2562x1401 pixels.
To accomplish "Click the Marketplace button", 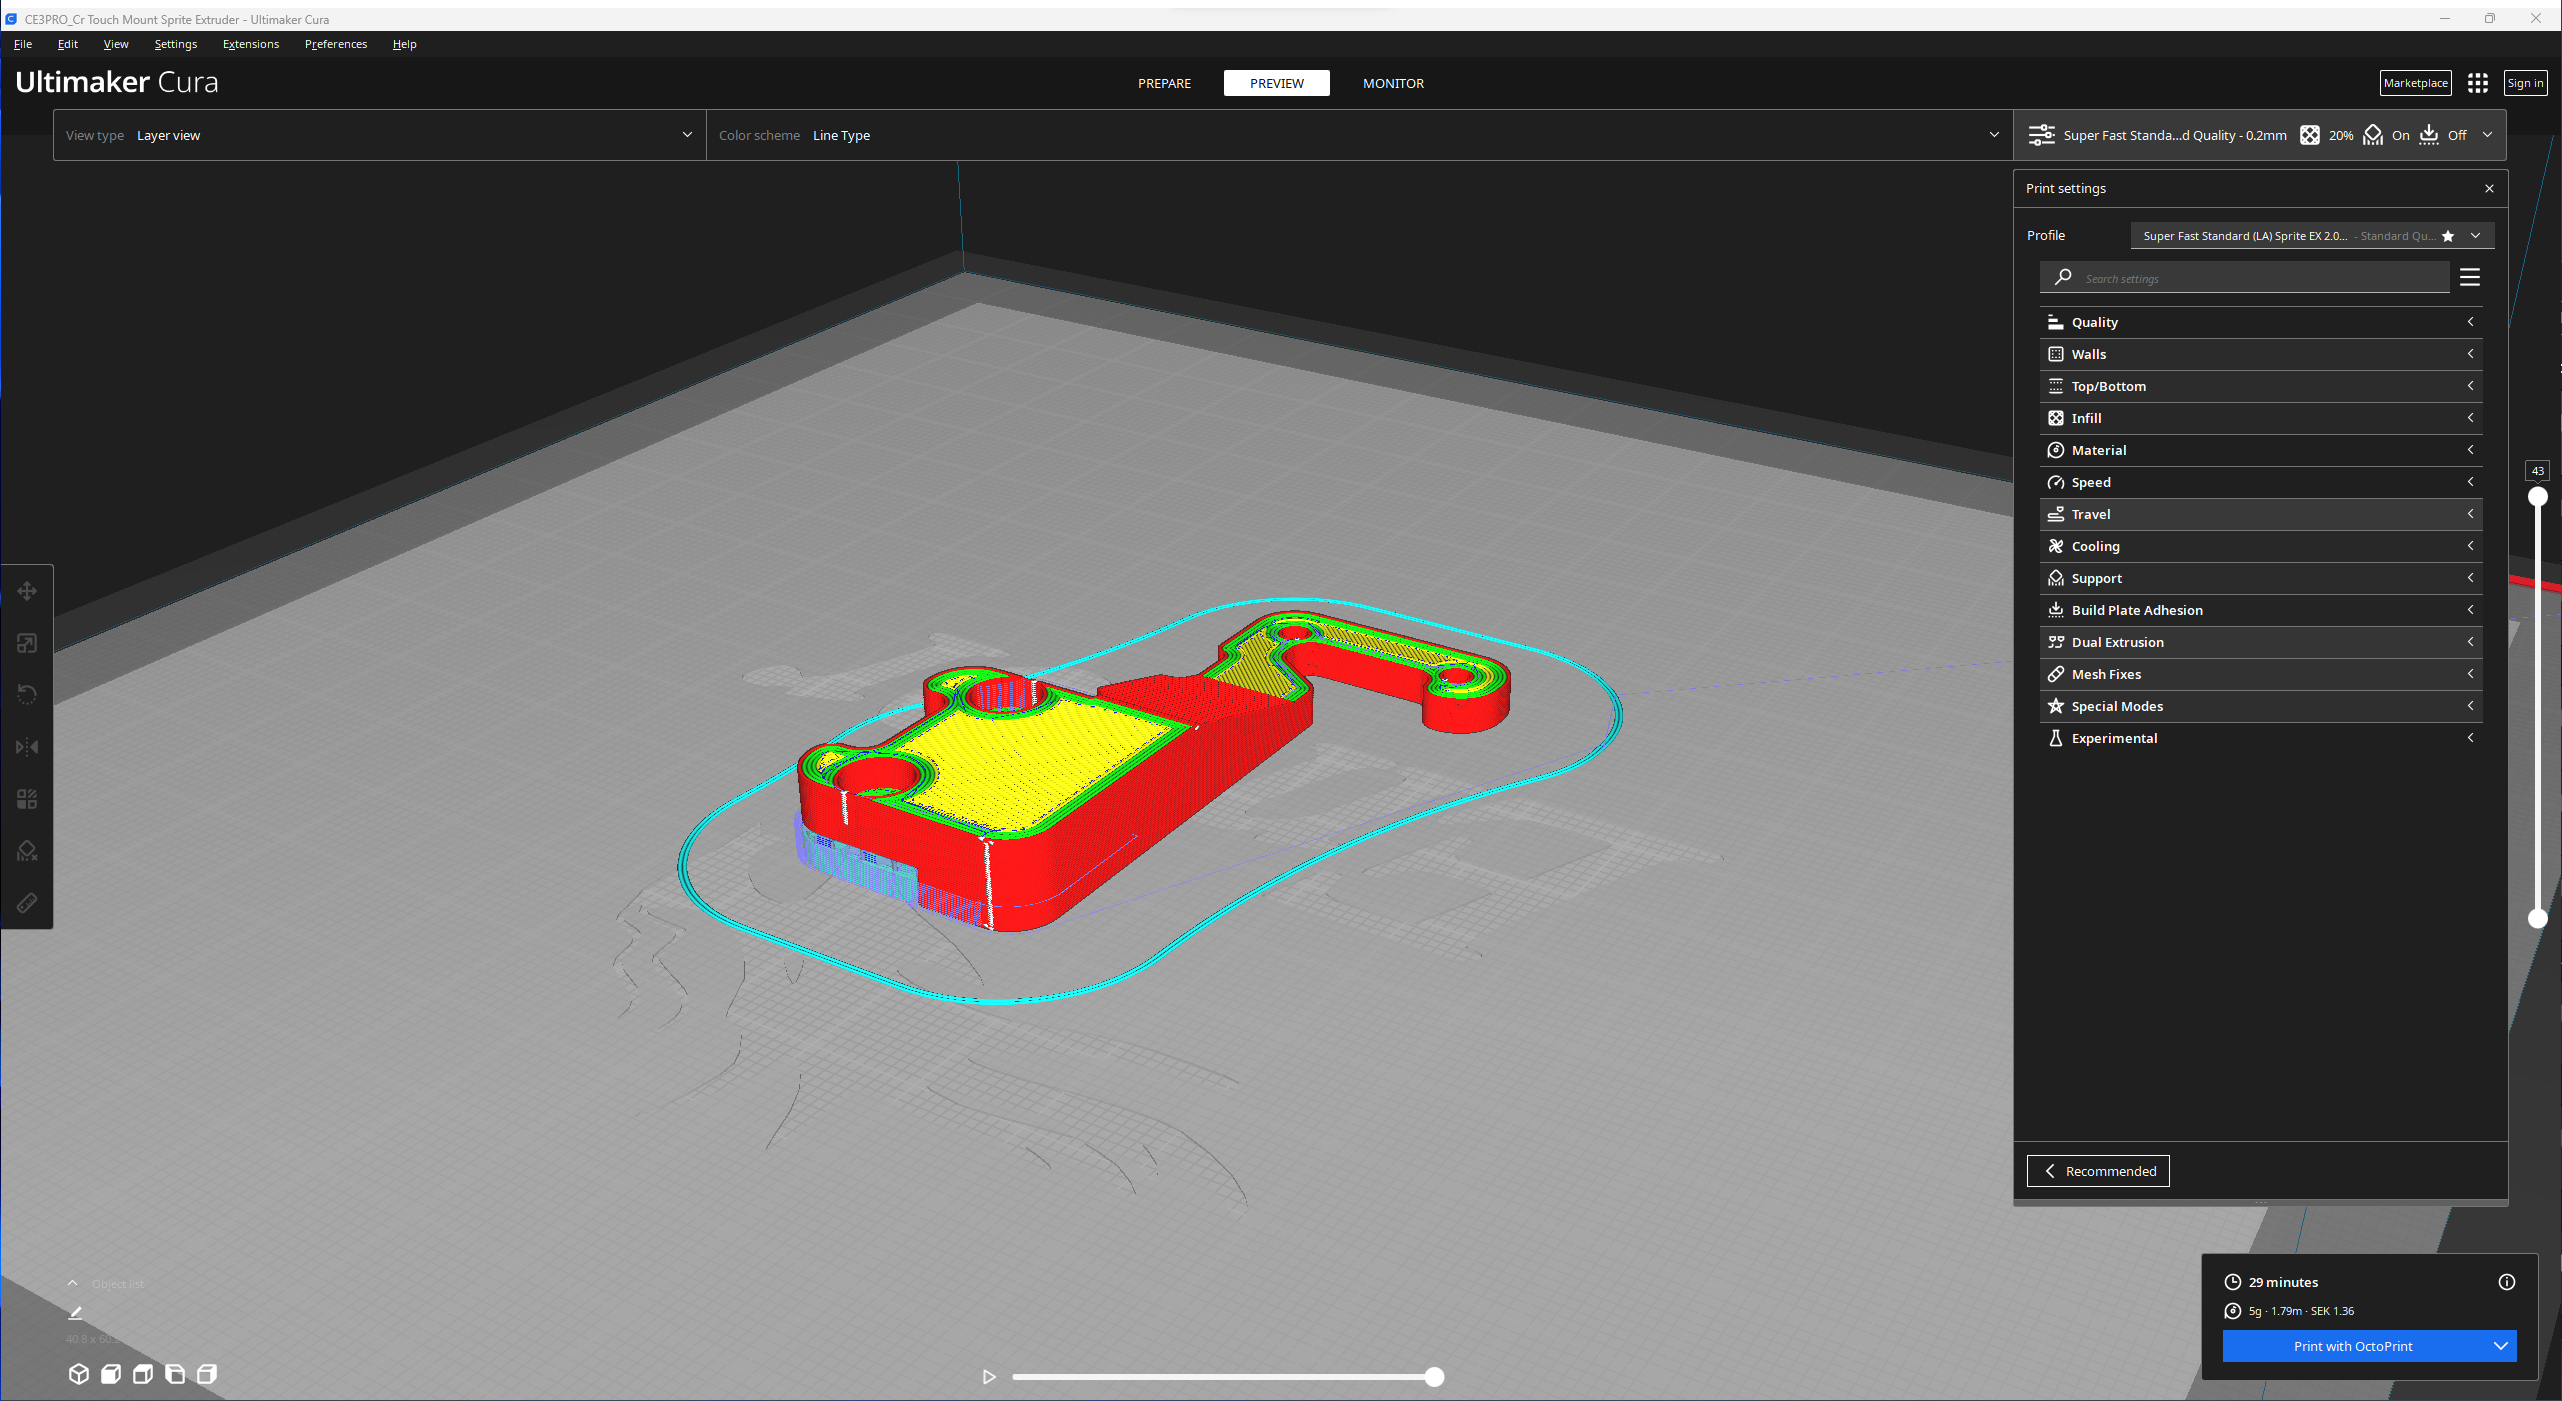I will coord(2415,83).
